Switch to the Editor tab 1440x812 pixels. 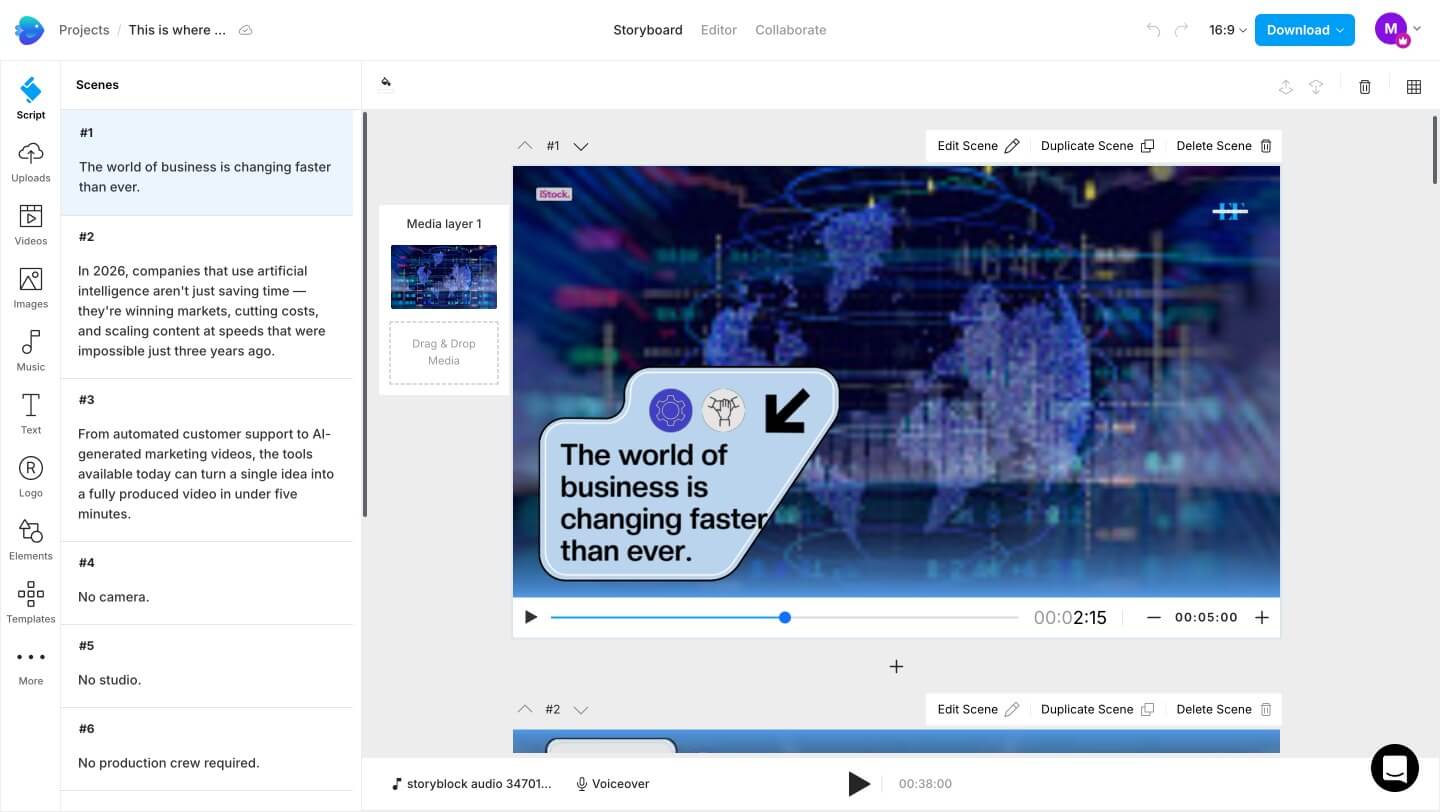(x=719, y=30)
